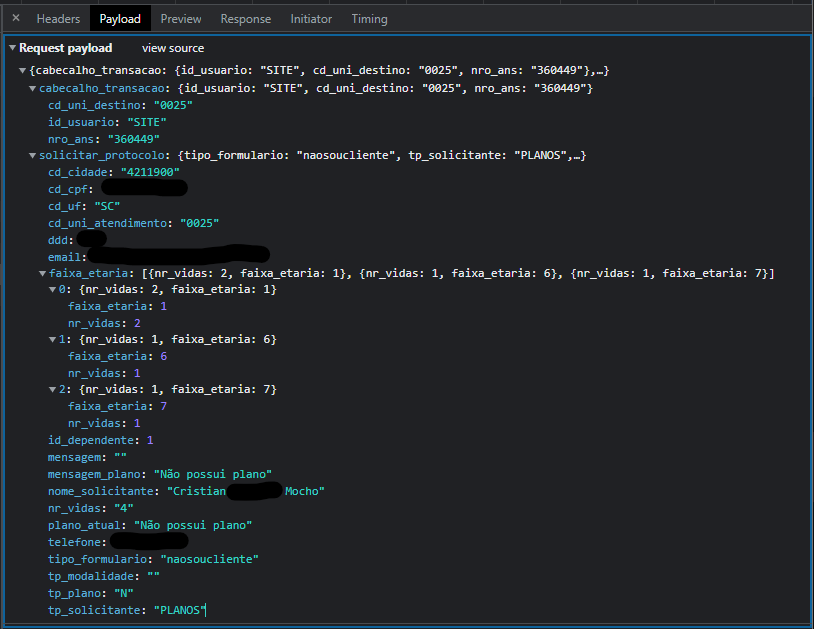The height and width of the screenshot is (629, 814).
Task: Switch to the Headers tab
Action: [58, 19]
